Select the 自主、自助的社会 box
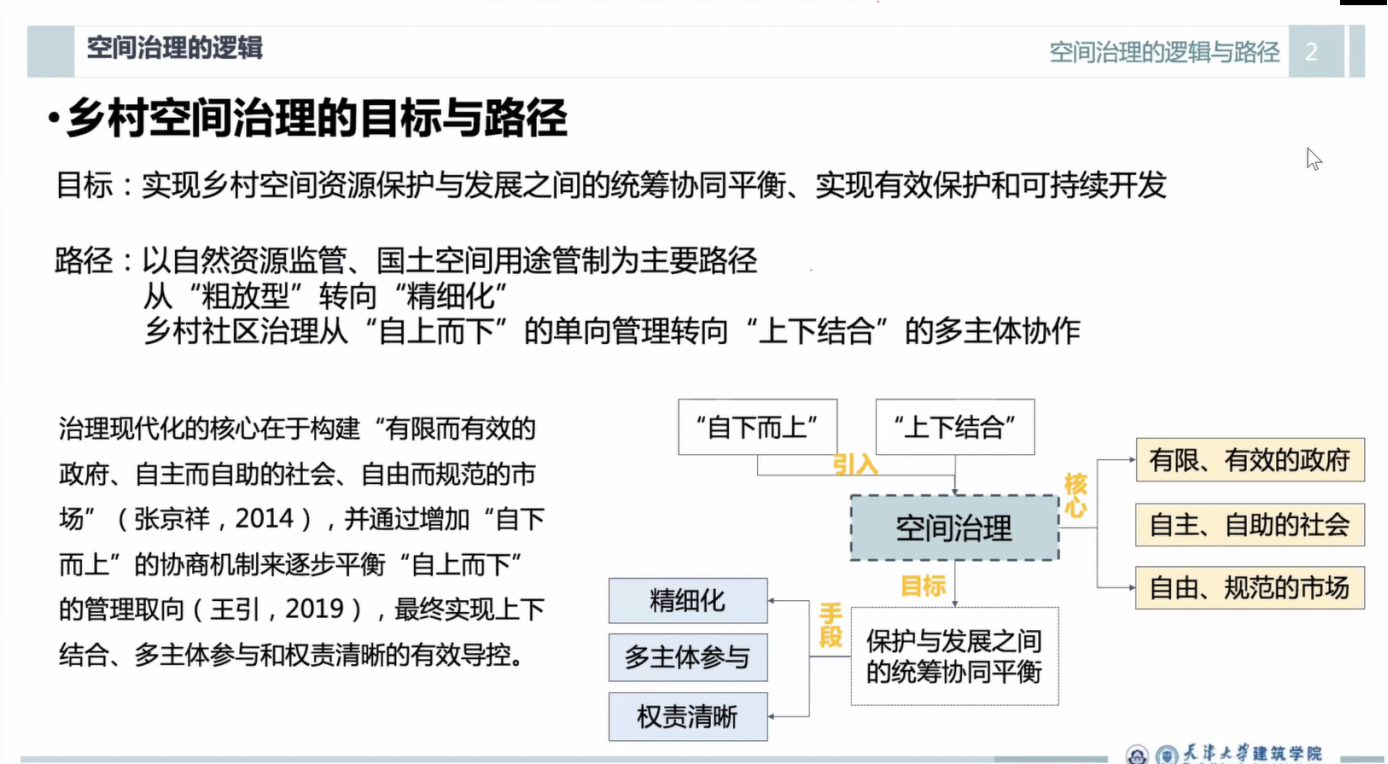The image size is (1388, 764). pyautogui.click(x=1249, y=524)
